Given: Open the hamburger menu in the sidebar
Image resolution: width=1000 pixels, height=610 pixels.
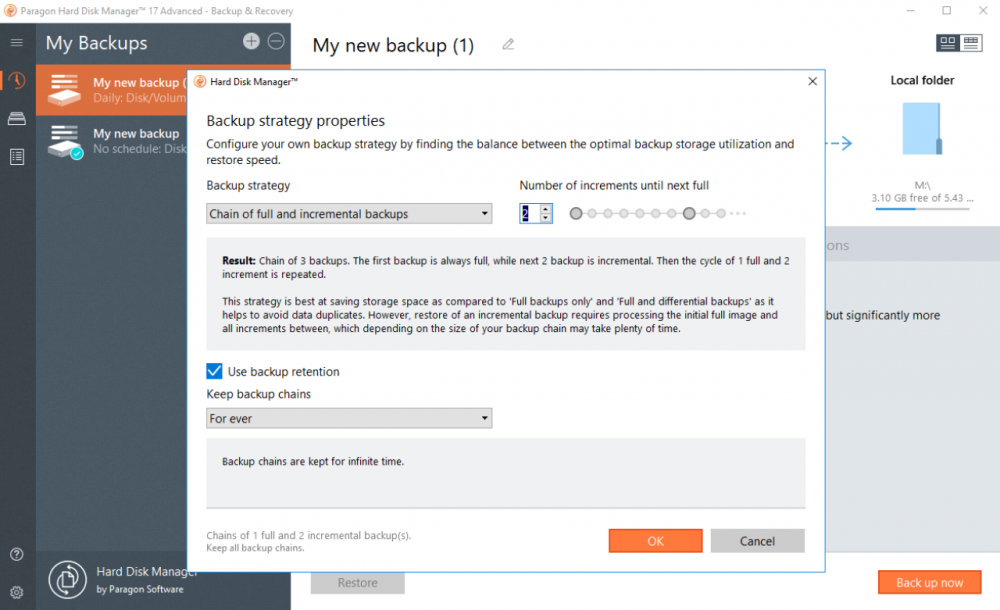Looking at the screenshot, I should [16, 43].
